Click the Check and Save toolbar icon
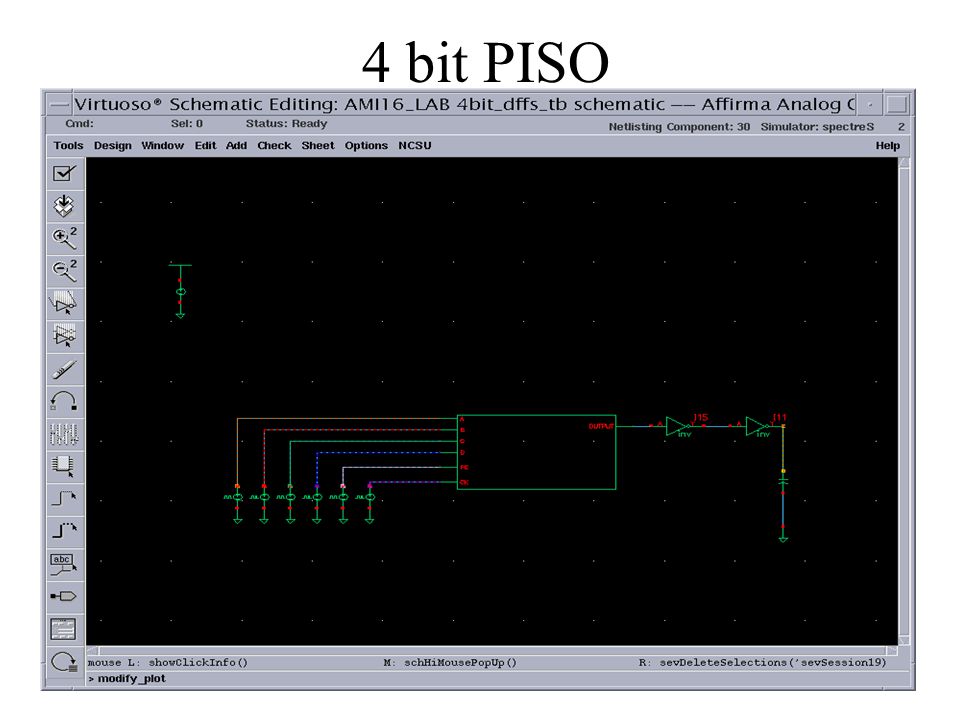This screenshot has width=960, height=720. [64, 173]
